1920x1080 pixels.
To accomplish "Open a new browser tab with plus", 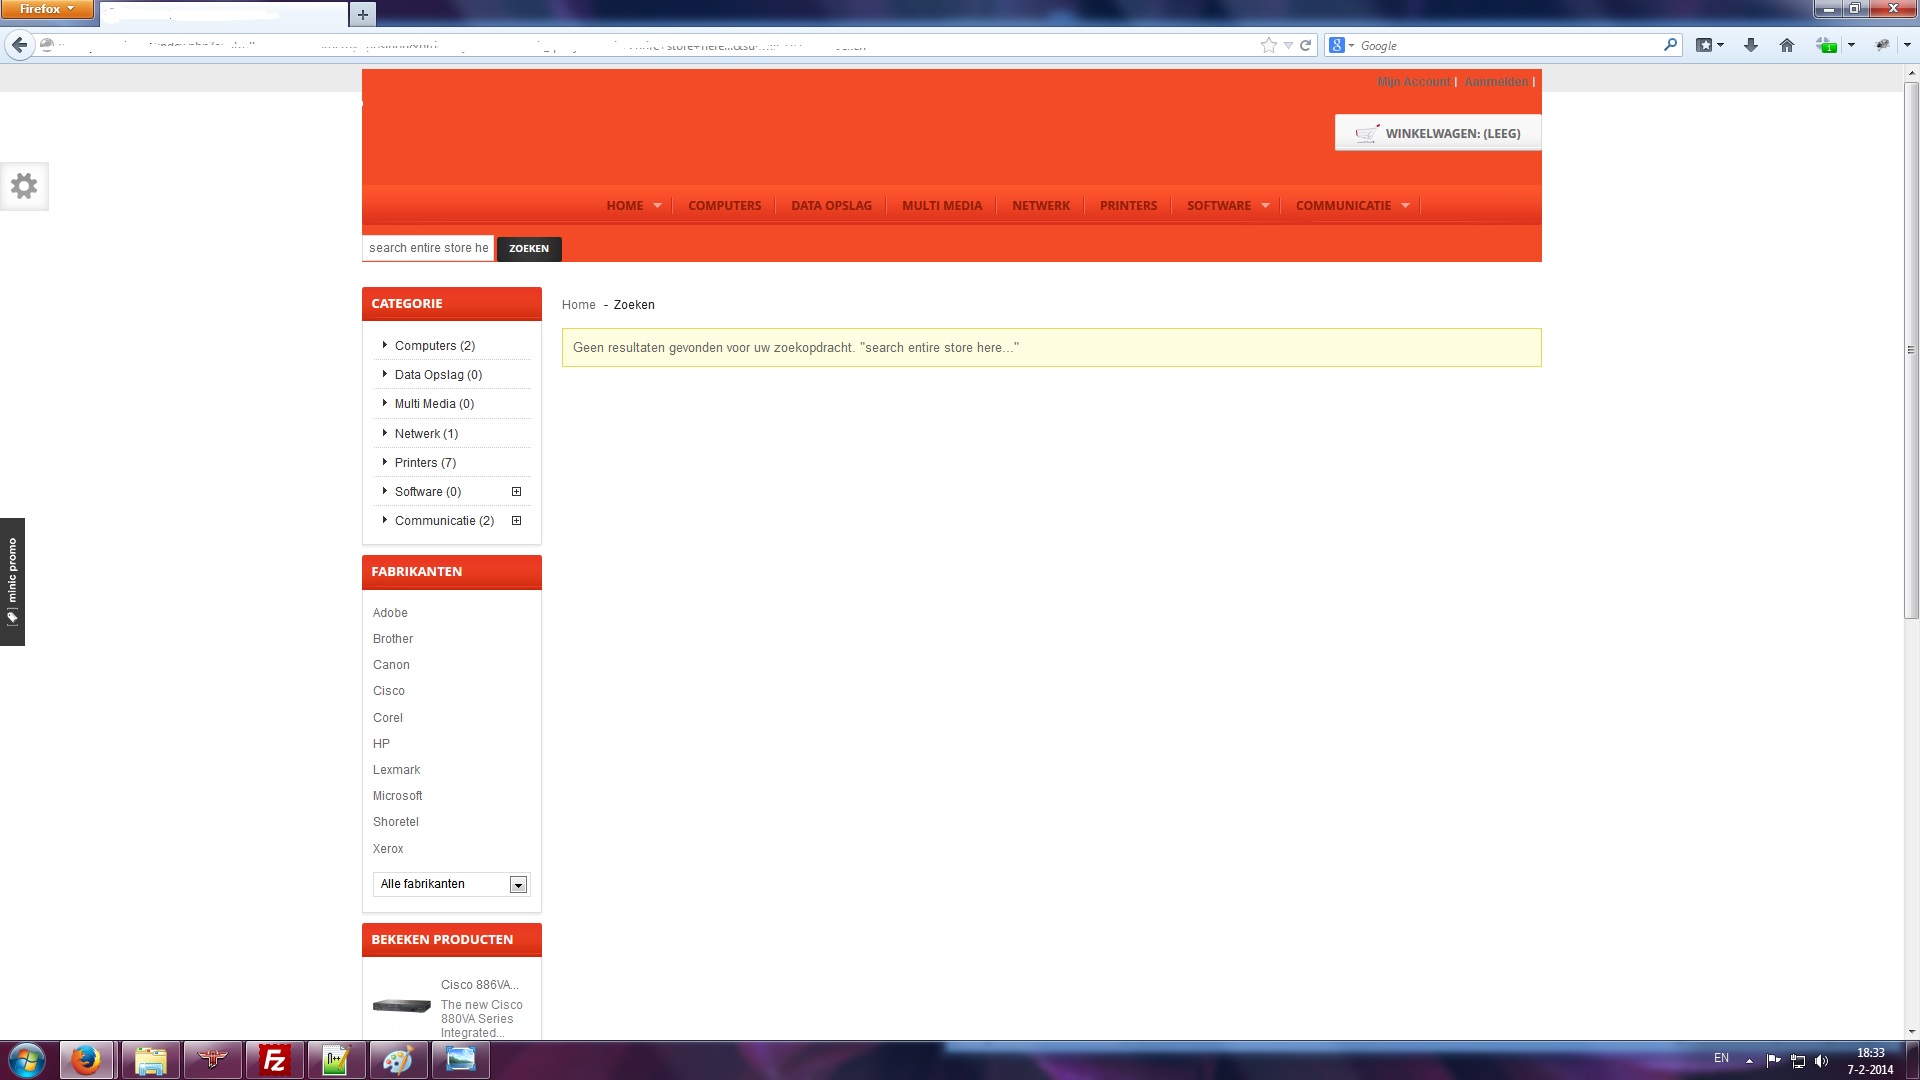I will [363, 14].
